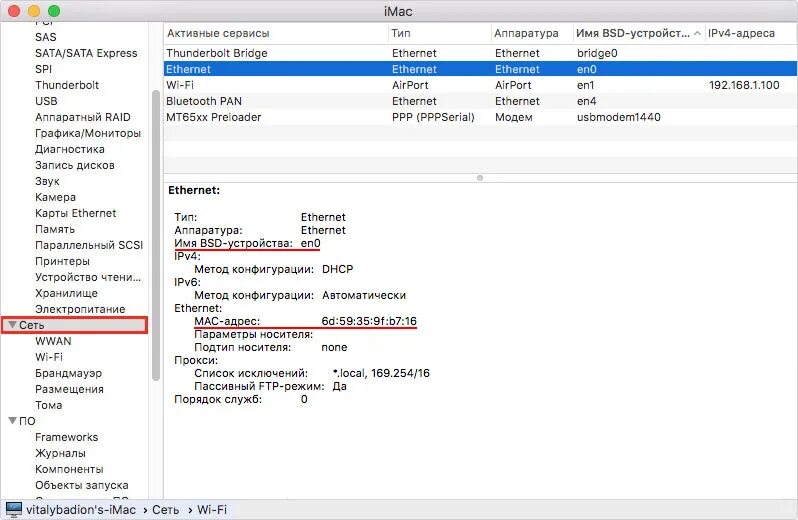The image size is (798, 520).
Task: Open Wi-Fi under Сеть in sidebar
Action: tap(49, 357)
